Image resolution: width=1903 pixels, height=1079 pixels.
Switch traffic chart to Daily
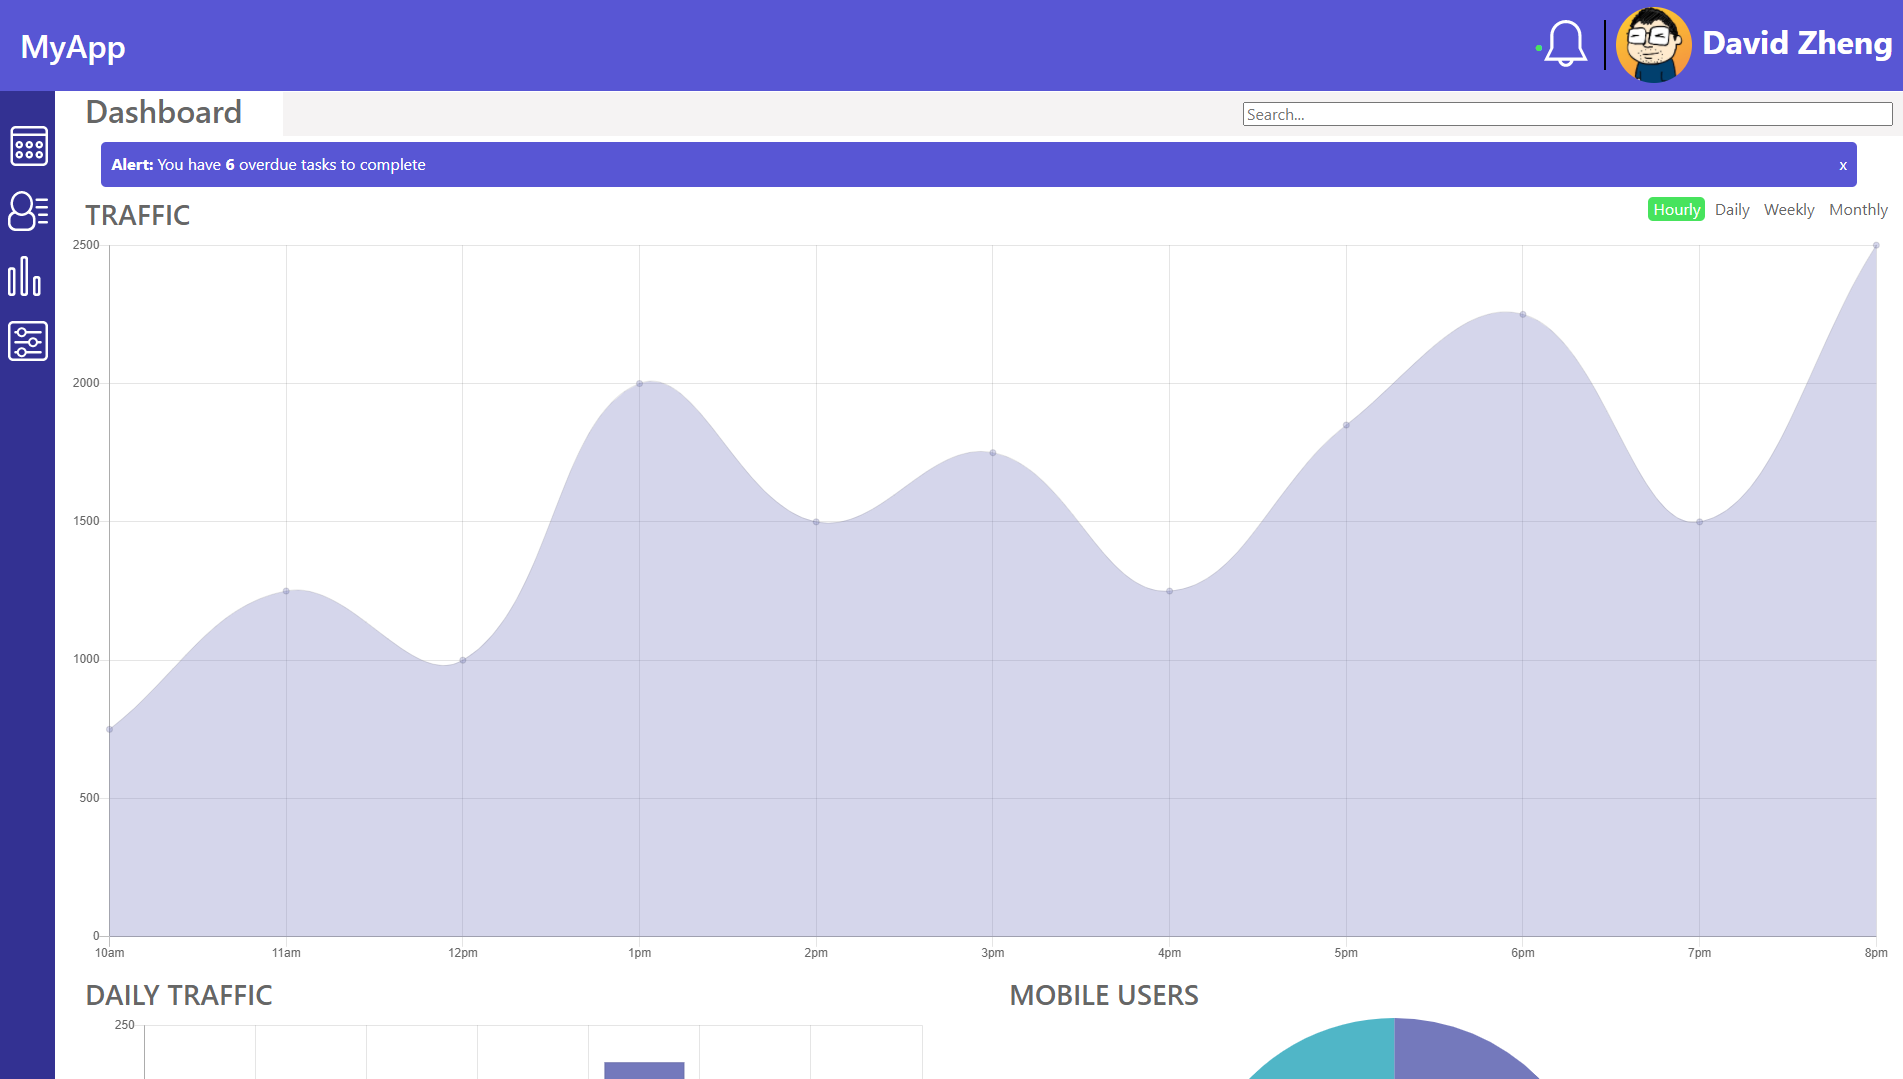[1732, 209]
